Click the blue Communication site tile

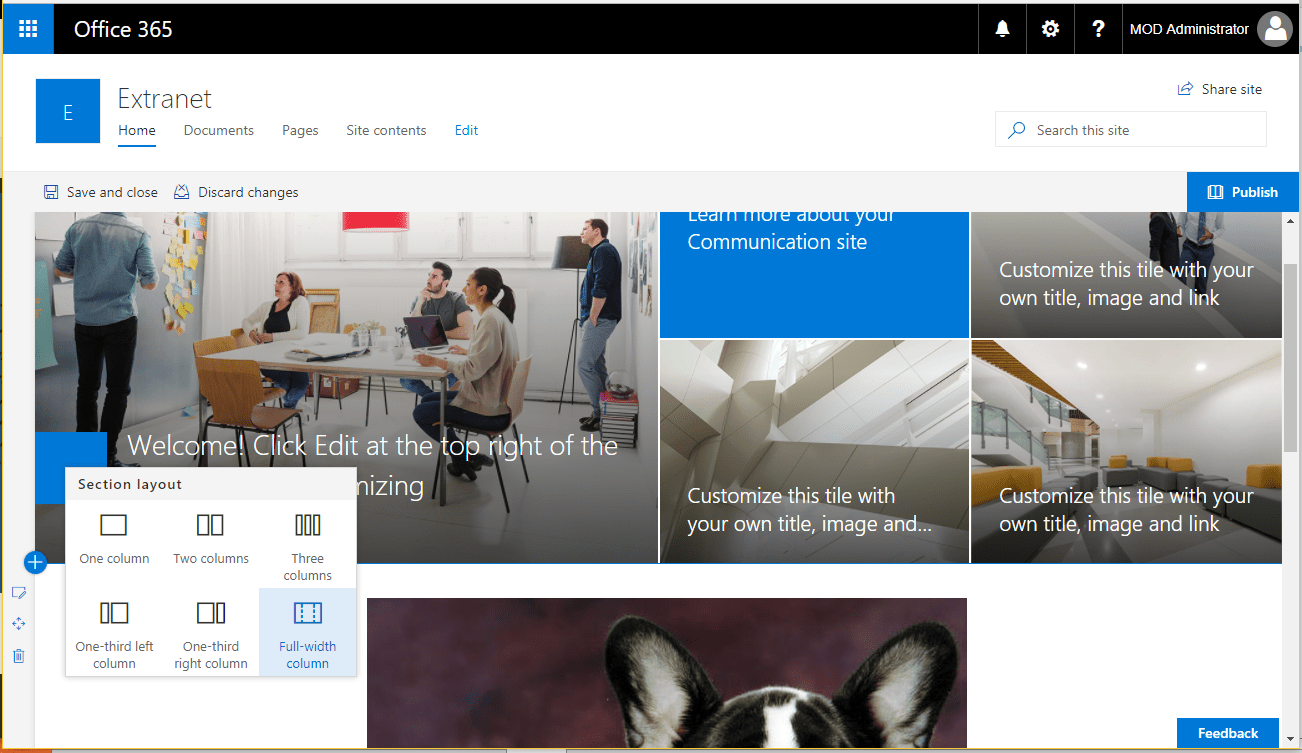point(814,275)
